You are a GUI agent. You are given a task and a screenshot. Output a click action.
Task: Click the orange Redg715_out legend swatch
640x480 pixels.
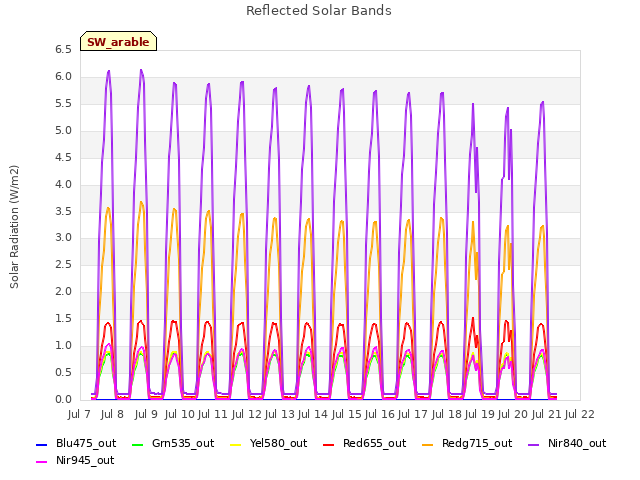click(x=427, y=444)
